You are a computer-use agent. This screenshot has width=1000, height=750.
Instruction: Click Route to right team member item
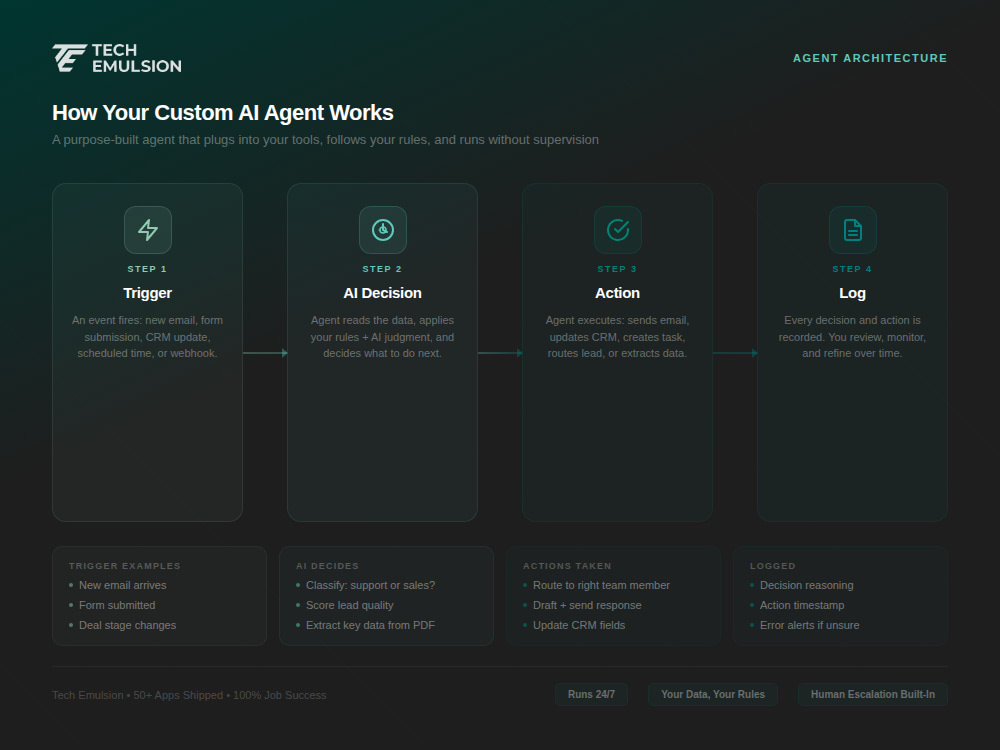tap(601, 585)
